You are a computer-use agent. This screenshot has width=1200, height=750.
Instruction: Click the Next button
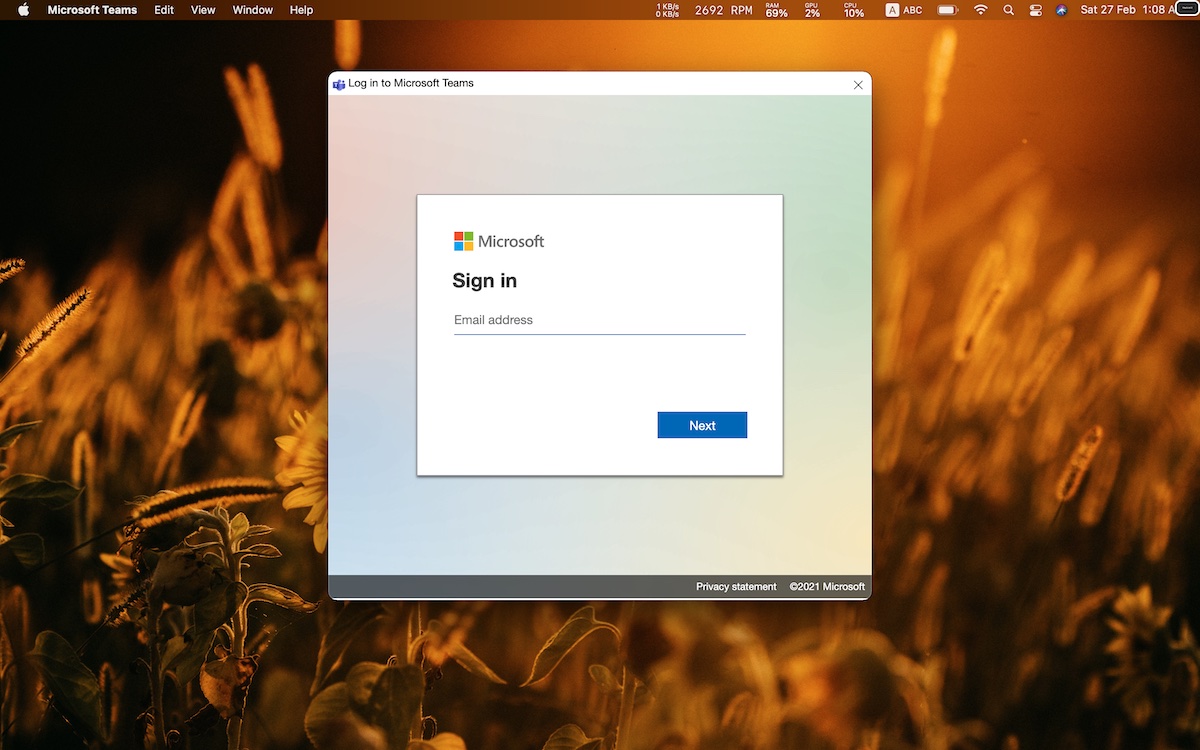click(x=702, y=425)
